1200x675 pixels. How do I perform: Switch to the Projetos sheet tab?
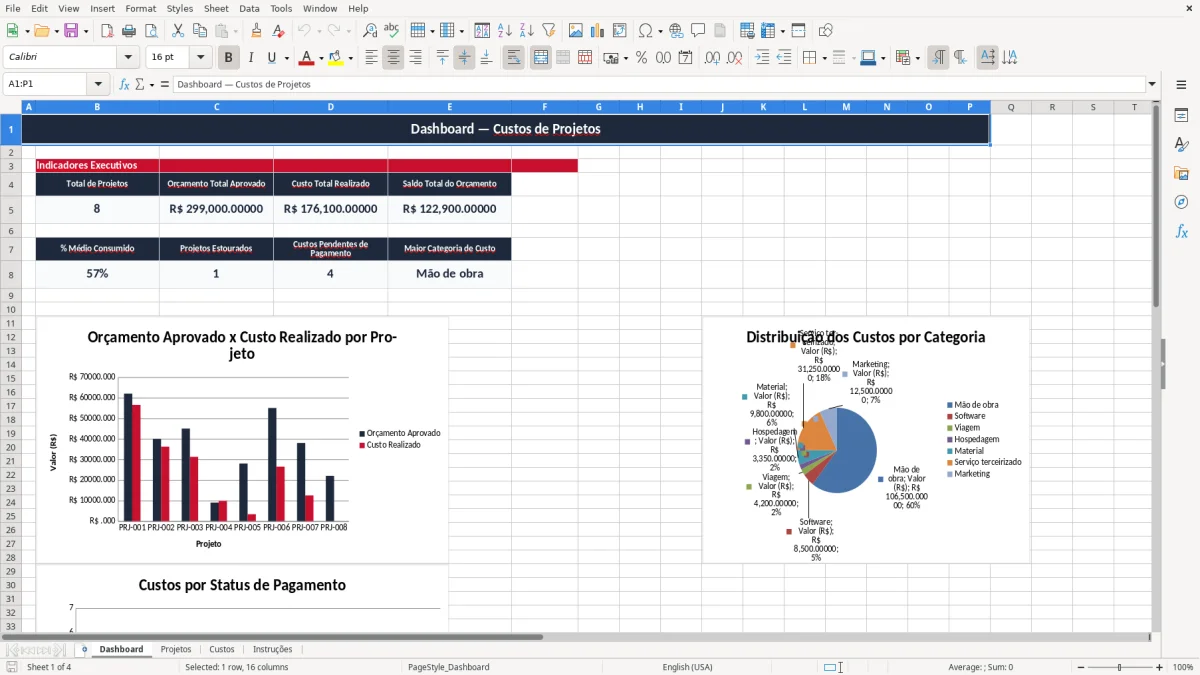[176, 649]
